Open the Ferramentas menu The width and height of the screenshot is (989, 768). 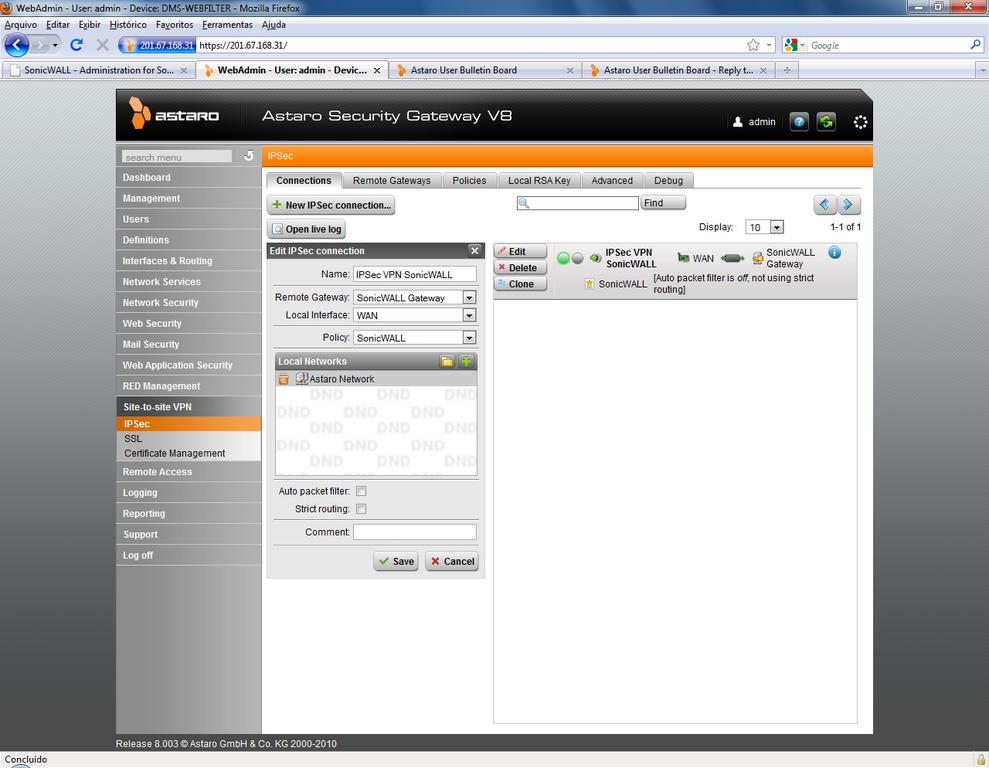coord(227,25)
